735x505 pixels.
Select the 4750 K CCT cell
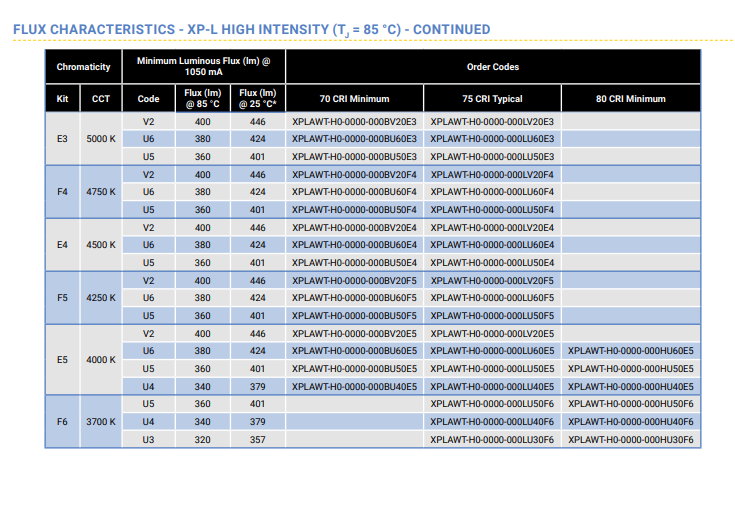[101, 192]
